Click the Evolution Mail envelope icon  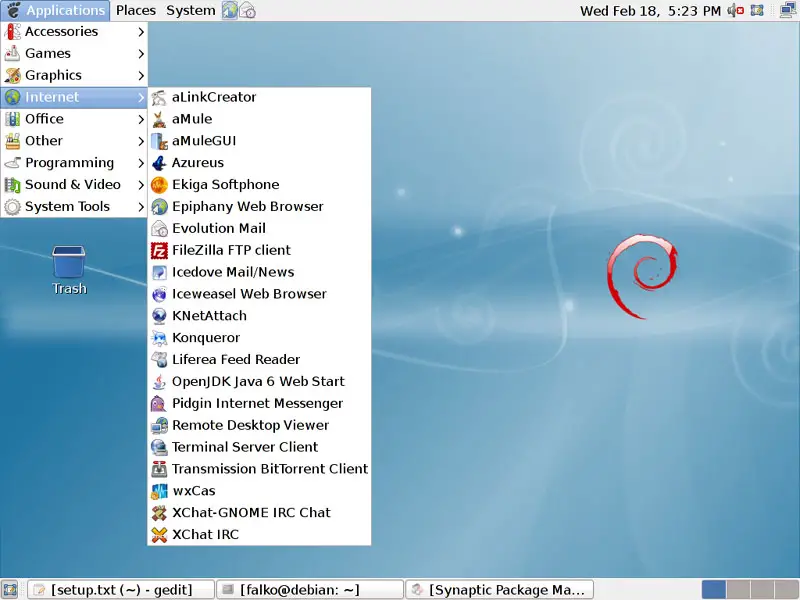[x=159, y=229]
